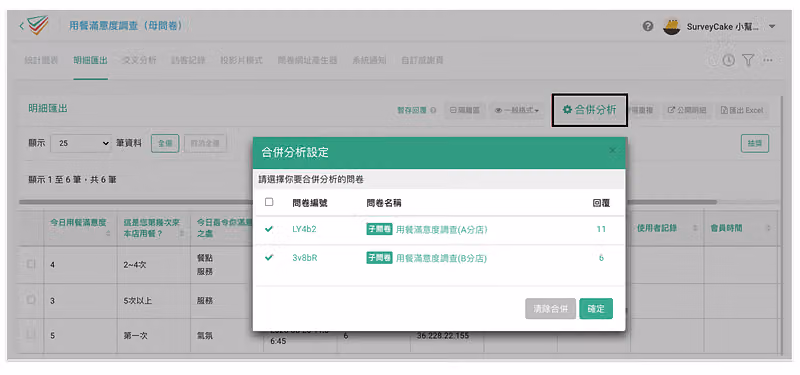Sort by 這是您第幾次來本店用餐 column

pyautogui.click(x=154, y=228)
